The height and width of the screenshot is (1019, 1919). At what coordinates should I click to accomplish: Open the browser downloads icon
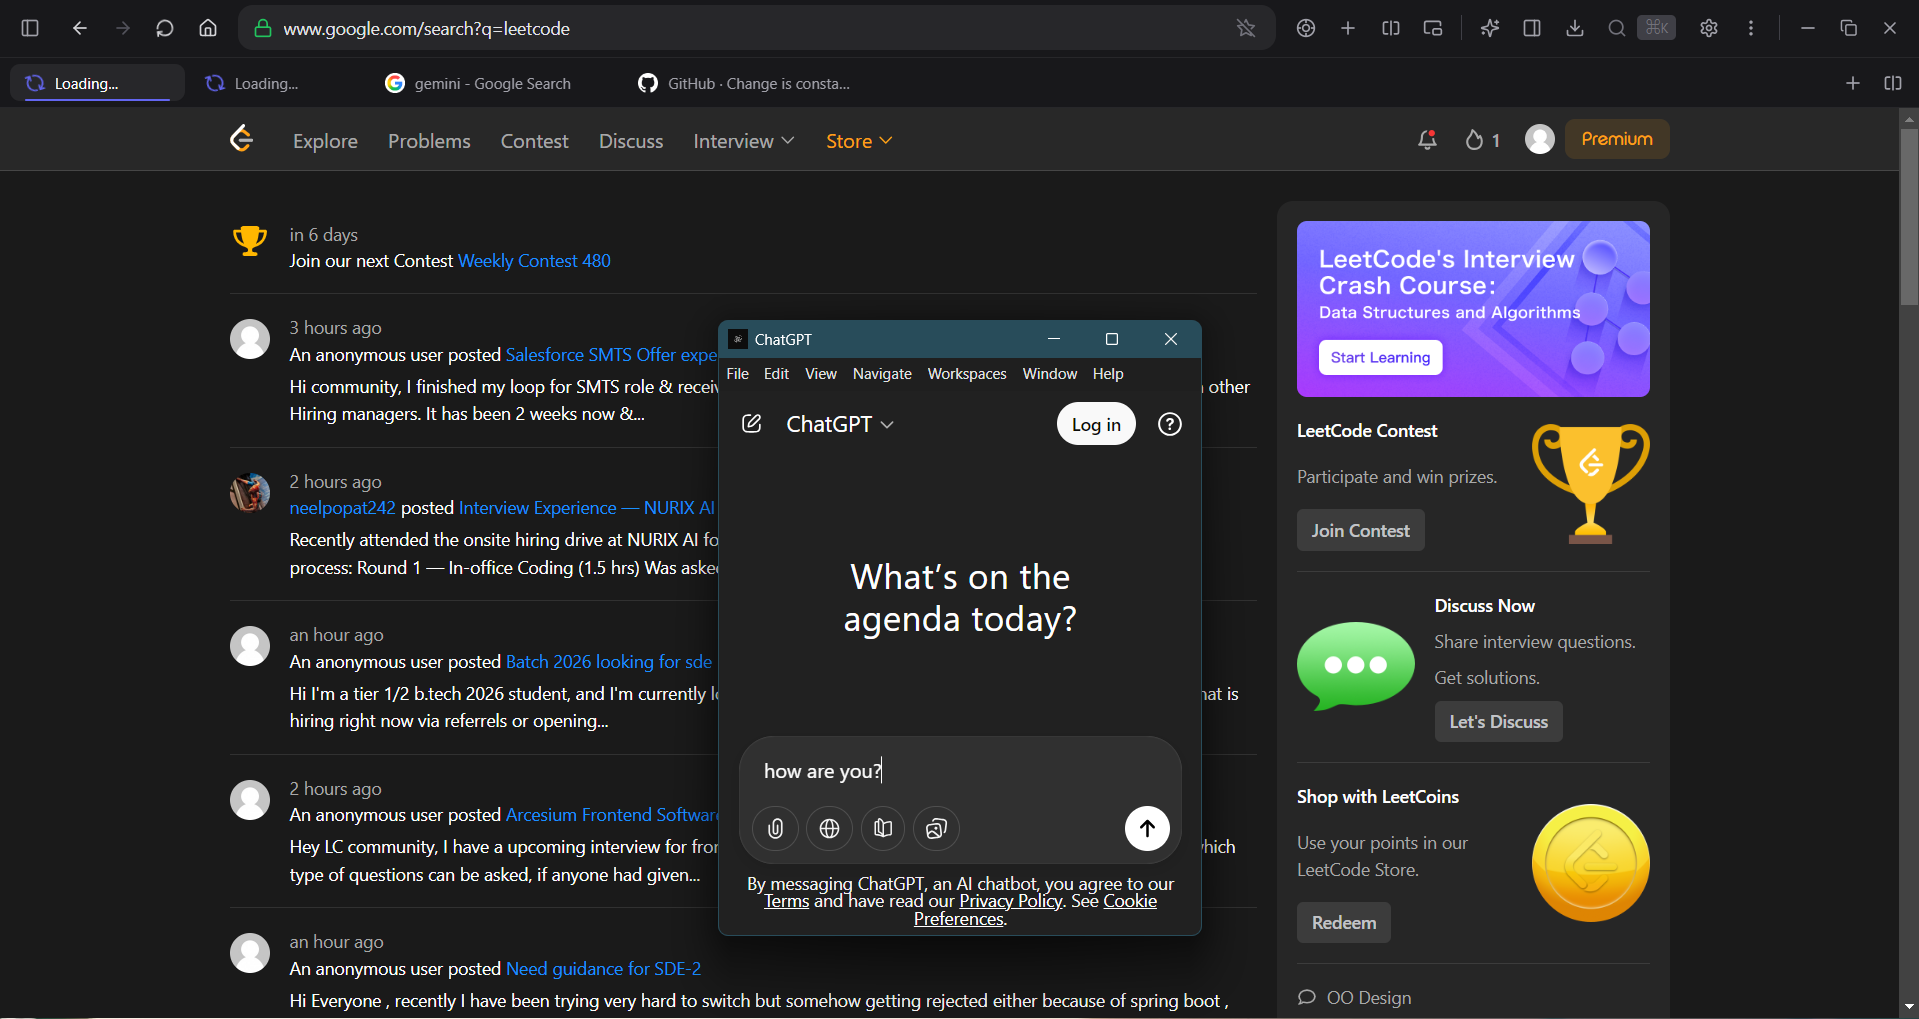(x=1574, y=28)
